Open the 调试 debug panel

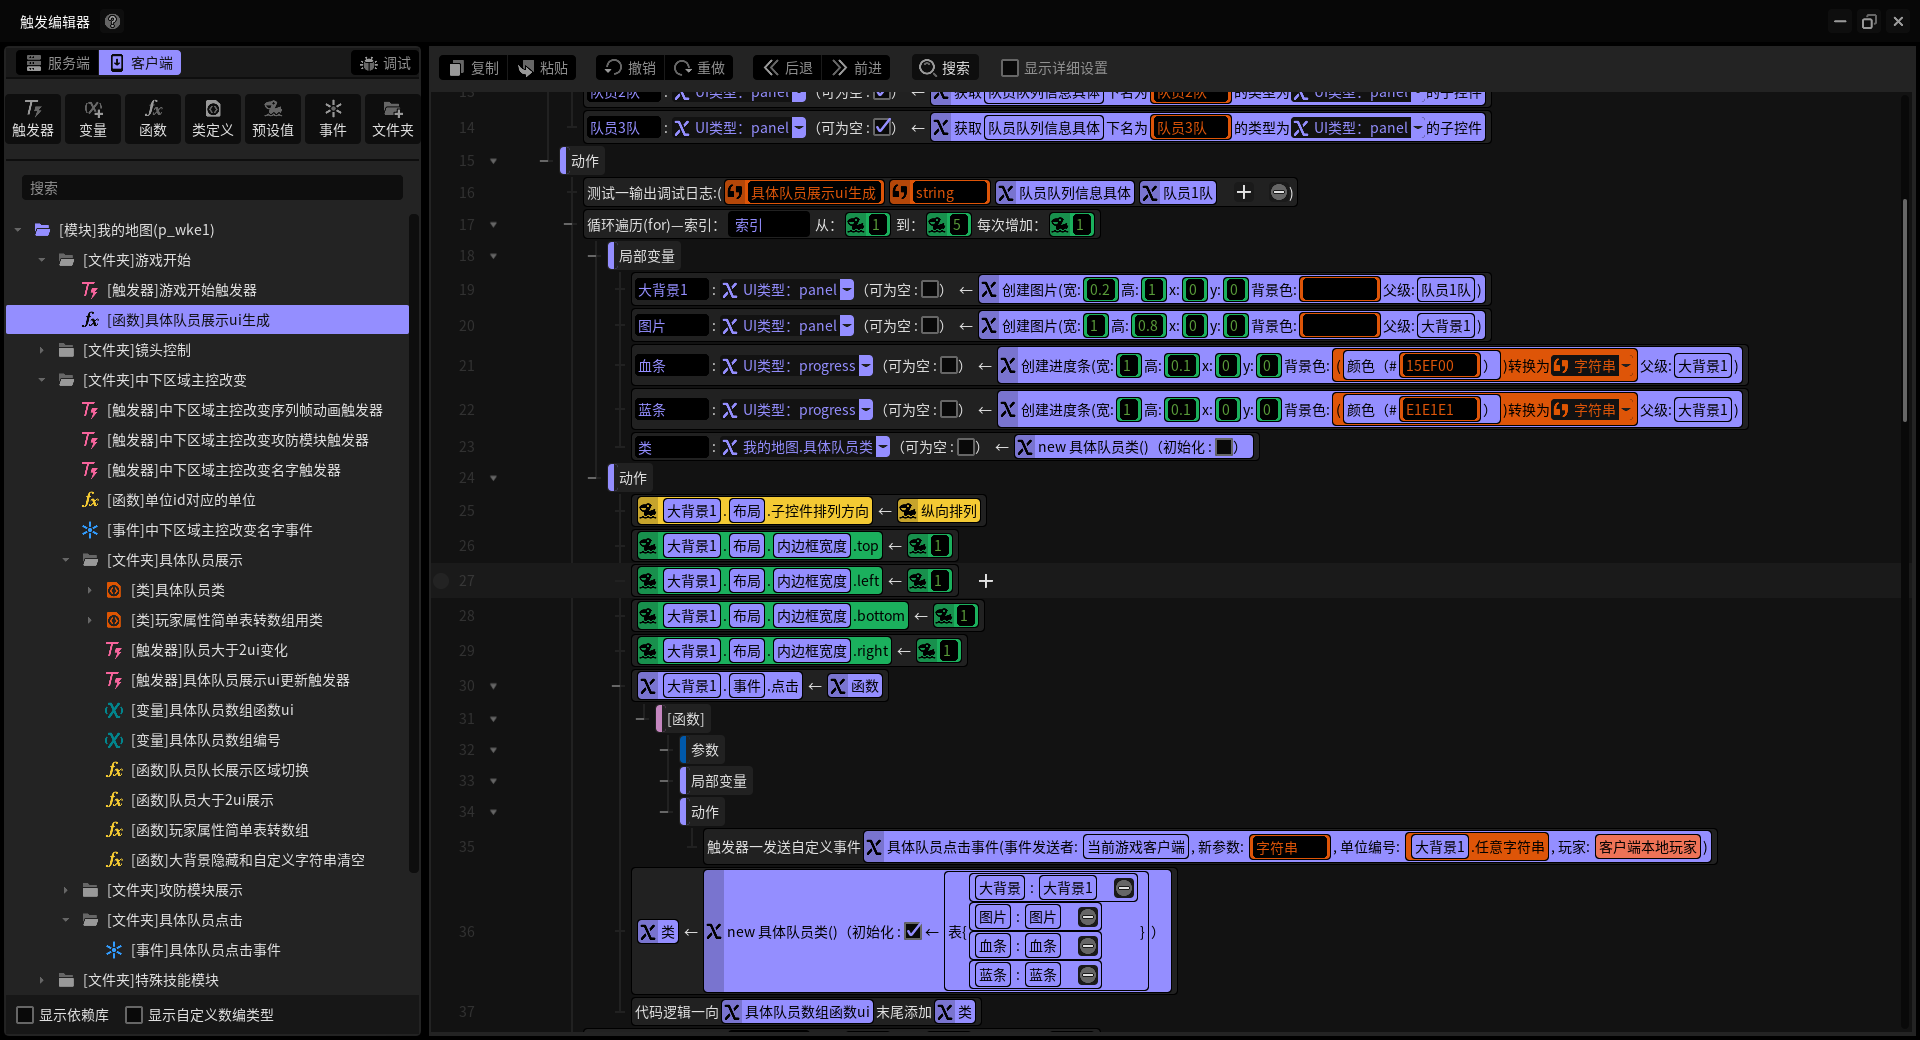[x=386, y=63]
